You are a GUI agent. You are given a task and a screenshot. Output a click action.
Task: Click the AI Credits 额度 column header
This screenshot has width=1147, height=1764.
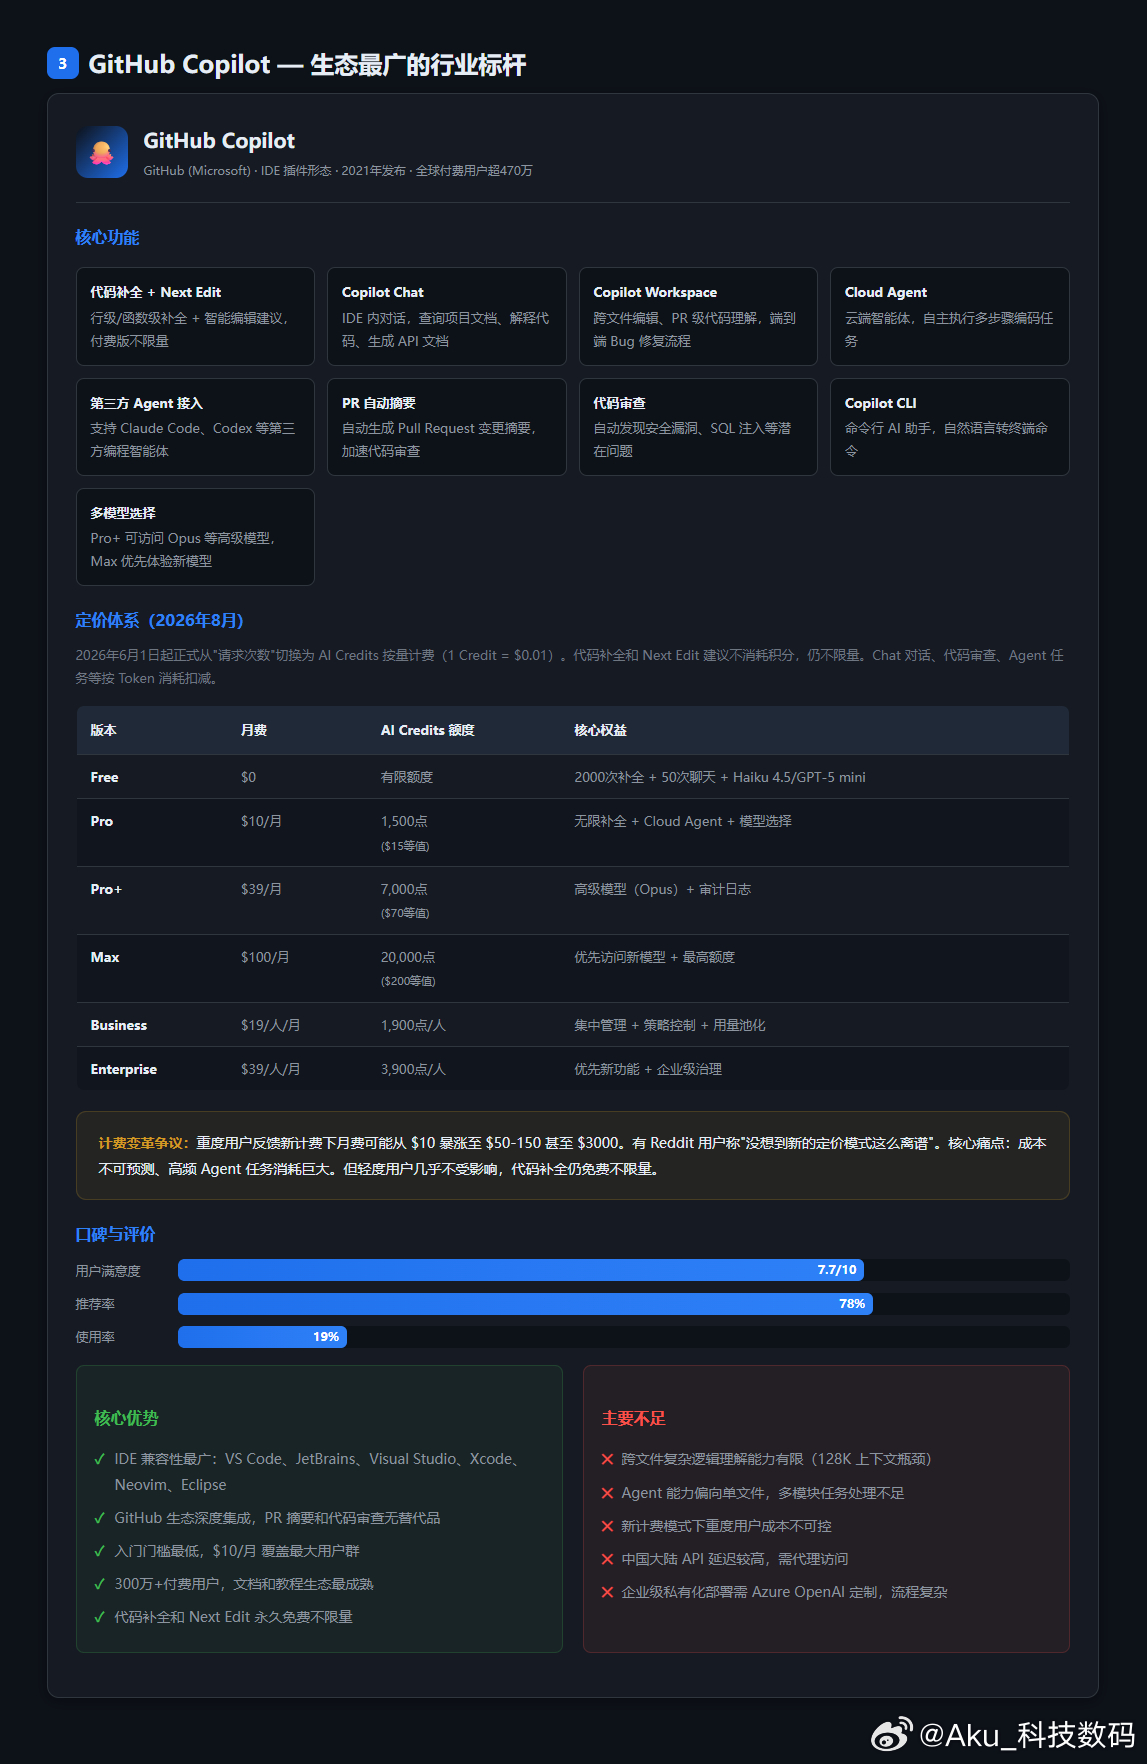[427, 730]
